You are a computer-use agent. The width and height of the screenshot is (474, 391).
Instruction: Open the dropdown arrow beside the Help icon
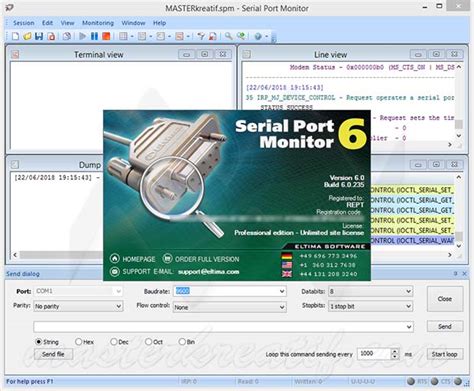(x=266, y=36)
